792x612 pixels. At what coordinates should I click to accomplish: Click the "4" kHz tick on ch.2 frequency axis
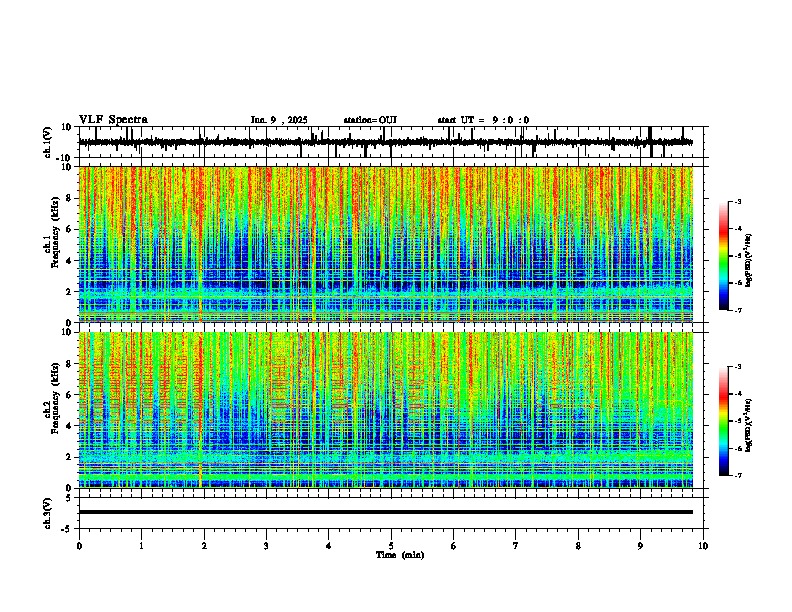(69, 426)
